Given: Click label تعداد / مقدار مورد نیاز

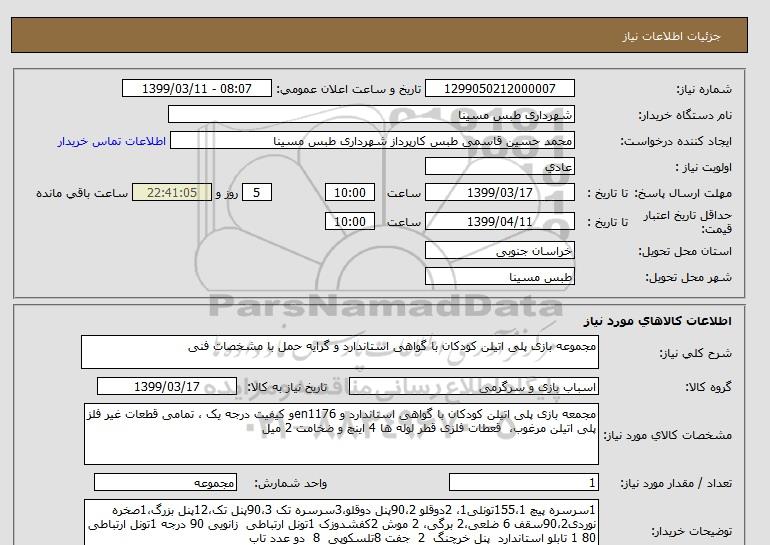Looking at the screenshot, I should click(676, 484).
